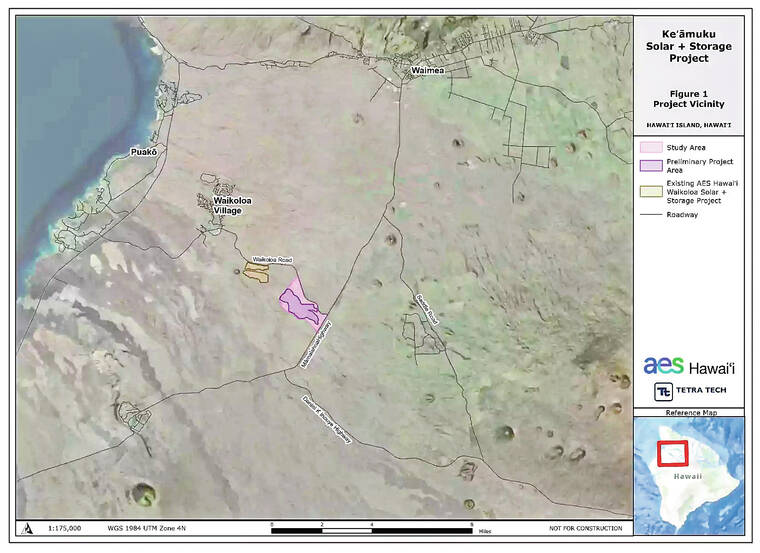Viewport: 760px width, 553px height.
Task: Click the Tetra Tech logo
Action: [x=688, y=391]
